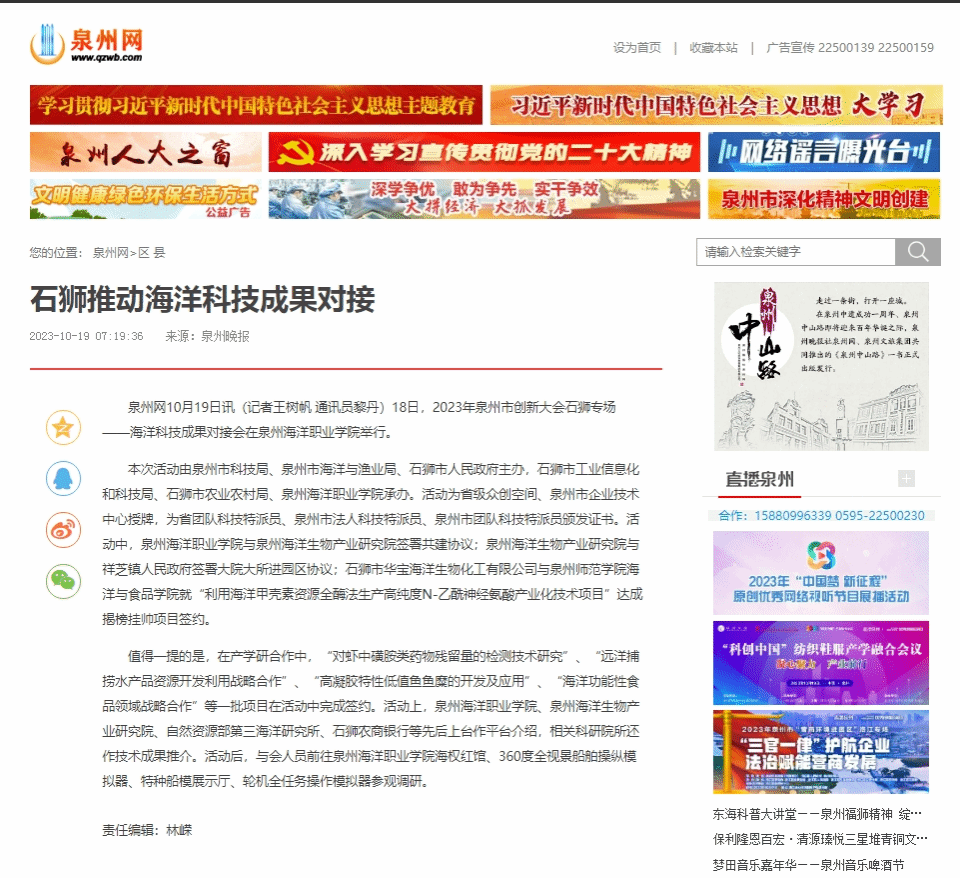Click the star favorites share icon
The image size is (960, 878).
(x=63, y=428)
